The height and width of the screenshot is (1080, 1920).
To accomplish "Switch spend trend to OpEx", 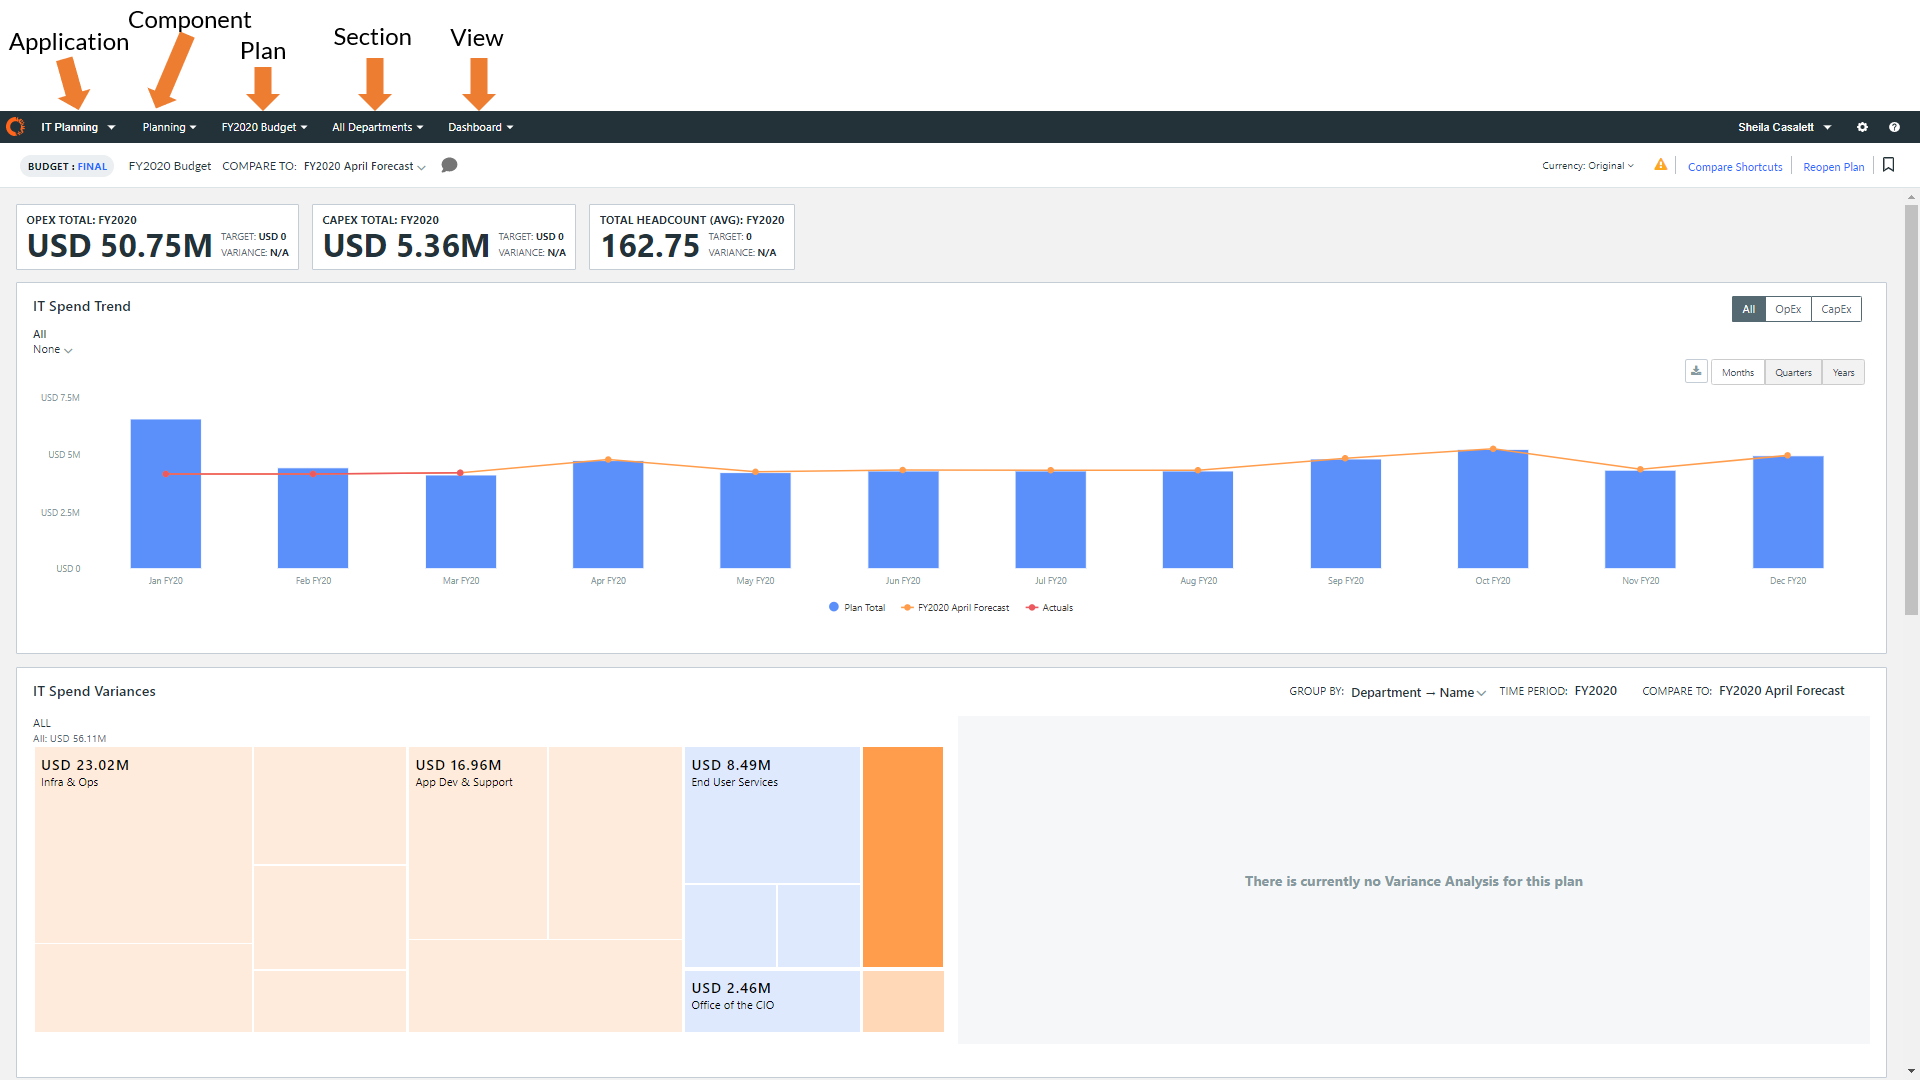I will [1787, 309].
